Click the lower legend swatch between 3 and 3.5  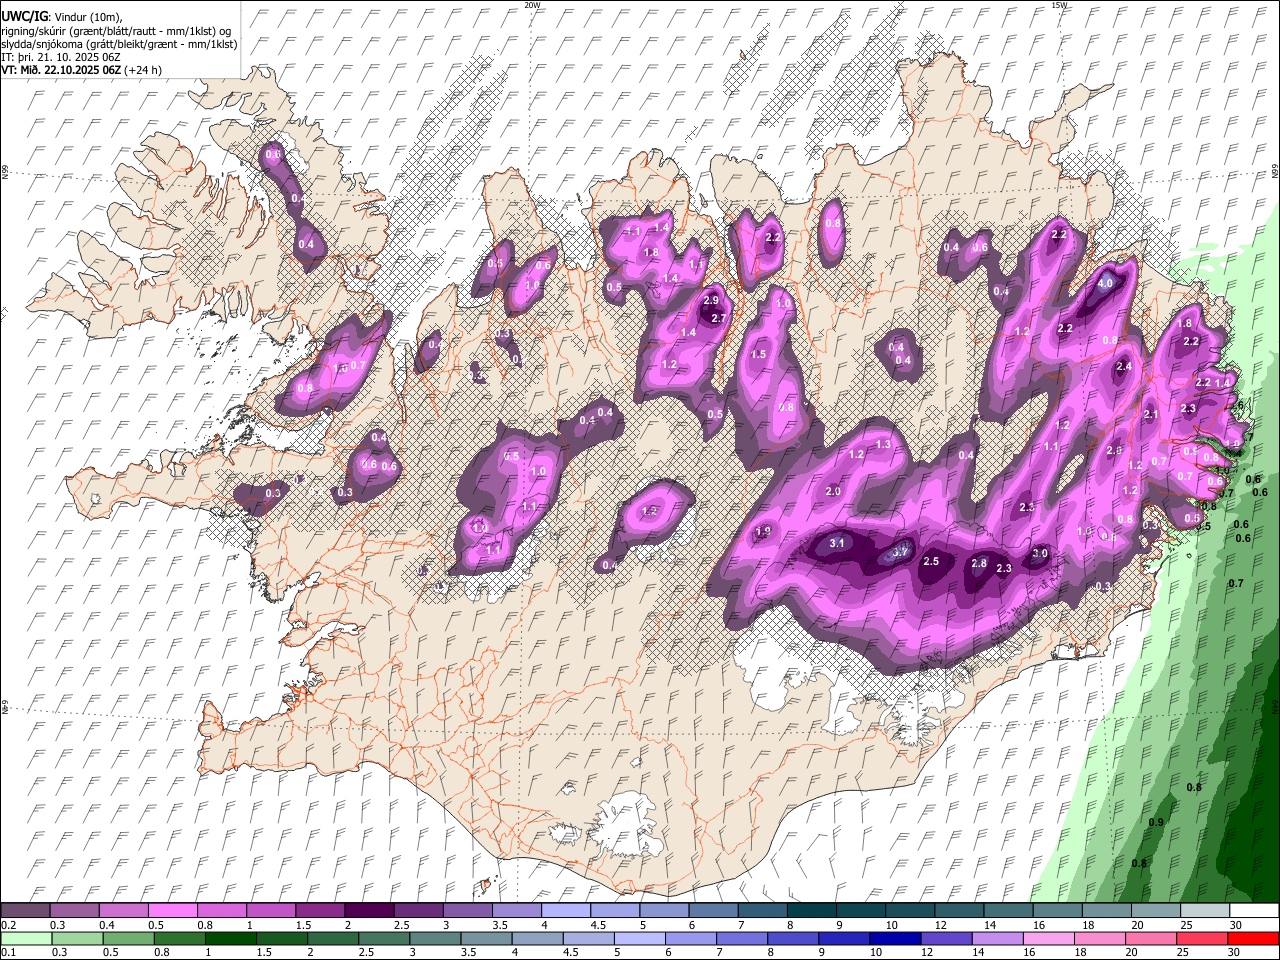[x=434, y=939]
